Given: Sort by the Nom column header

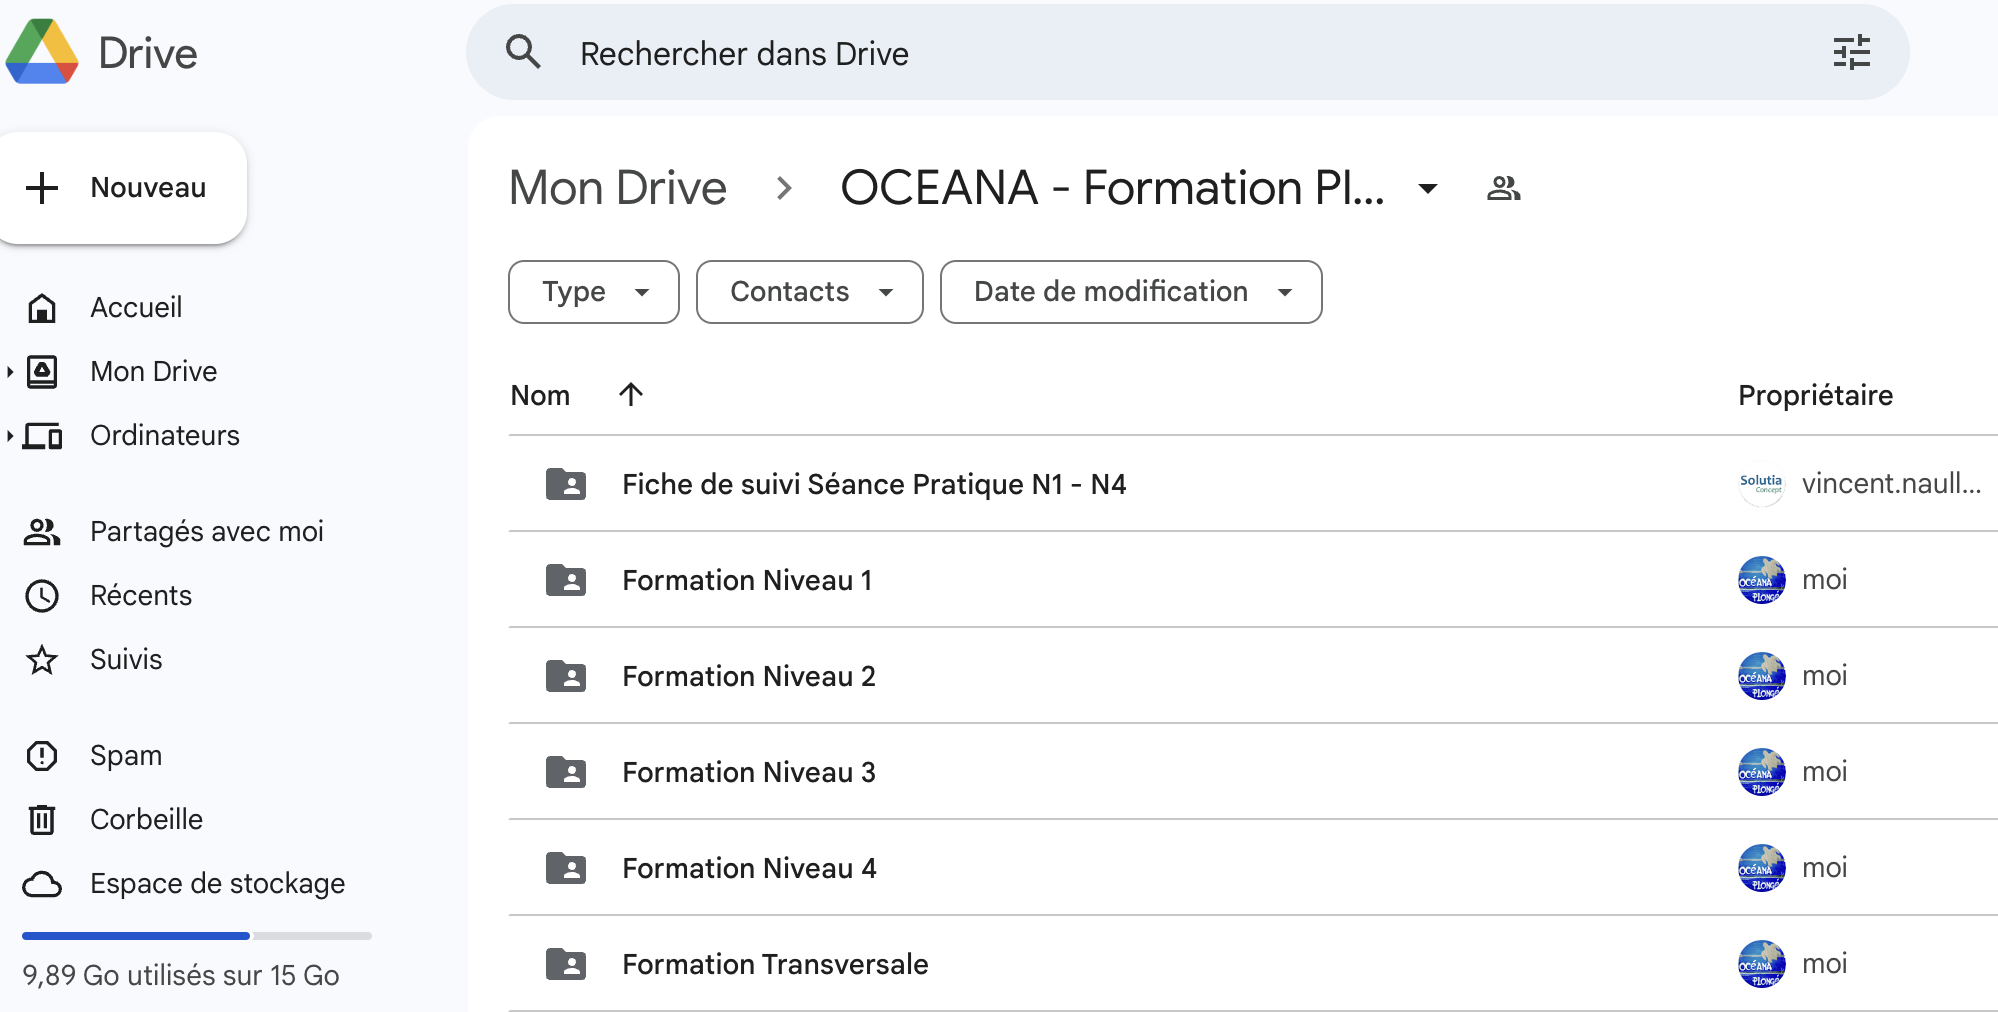Looking at the screenshot, I should tap(540, 395).
